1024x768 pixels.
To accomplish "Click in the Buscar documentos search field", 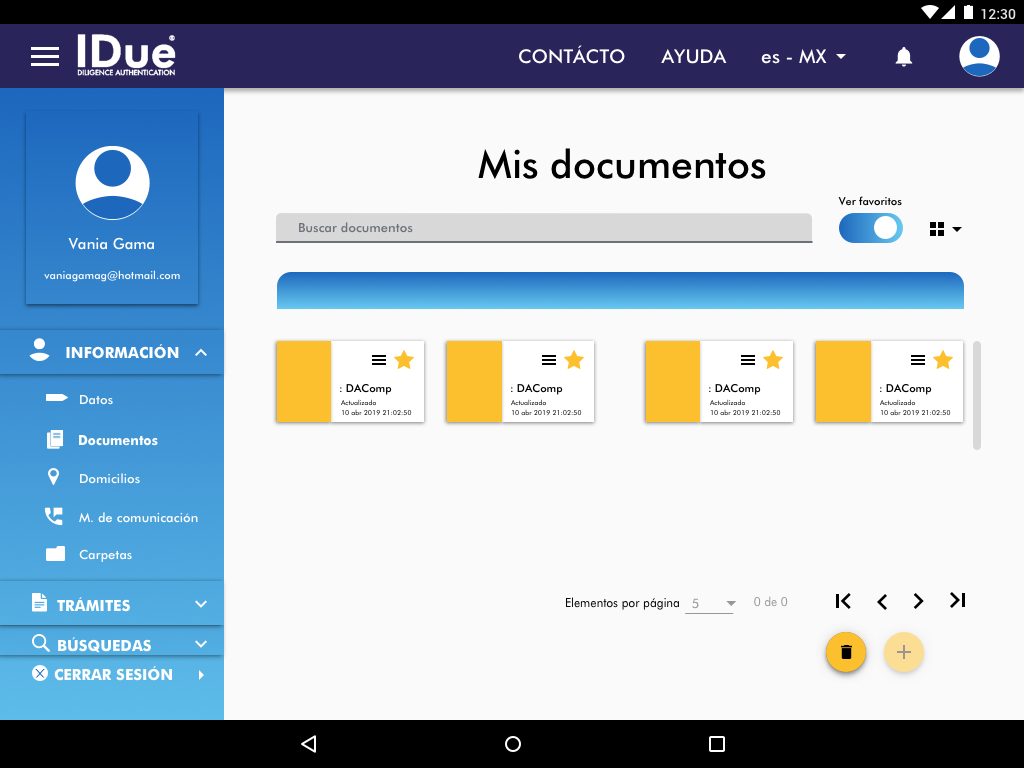I will [544, 228].
